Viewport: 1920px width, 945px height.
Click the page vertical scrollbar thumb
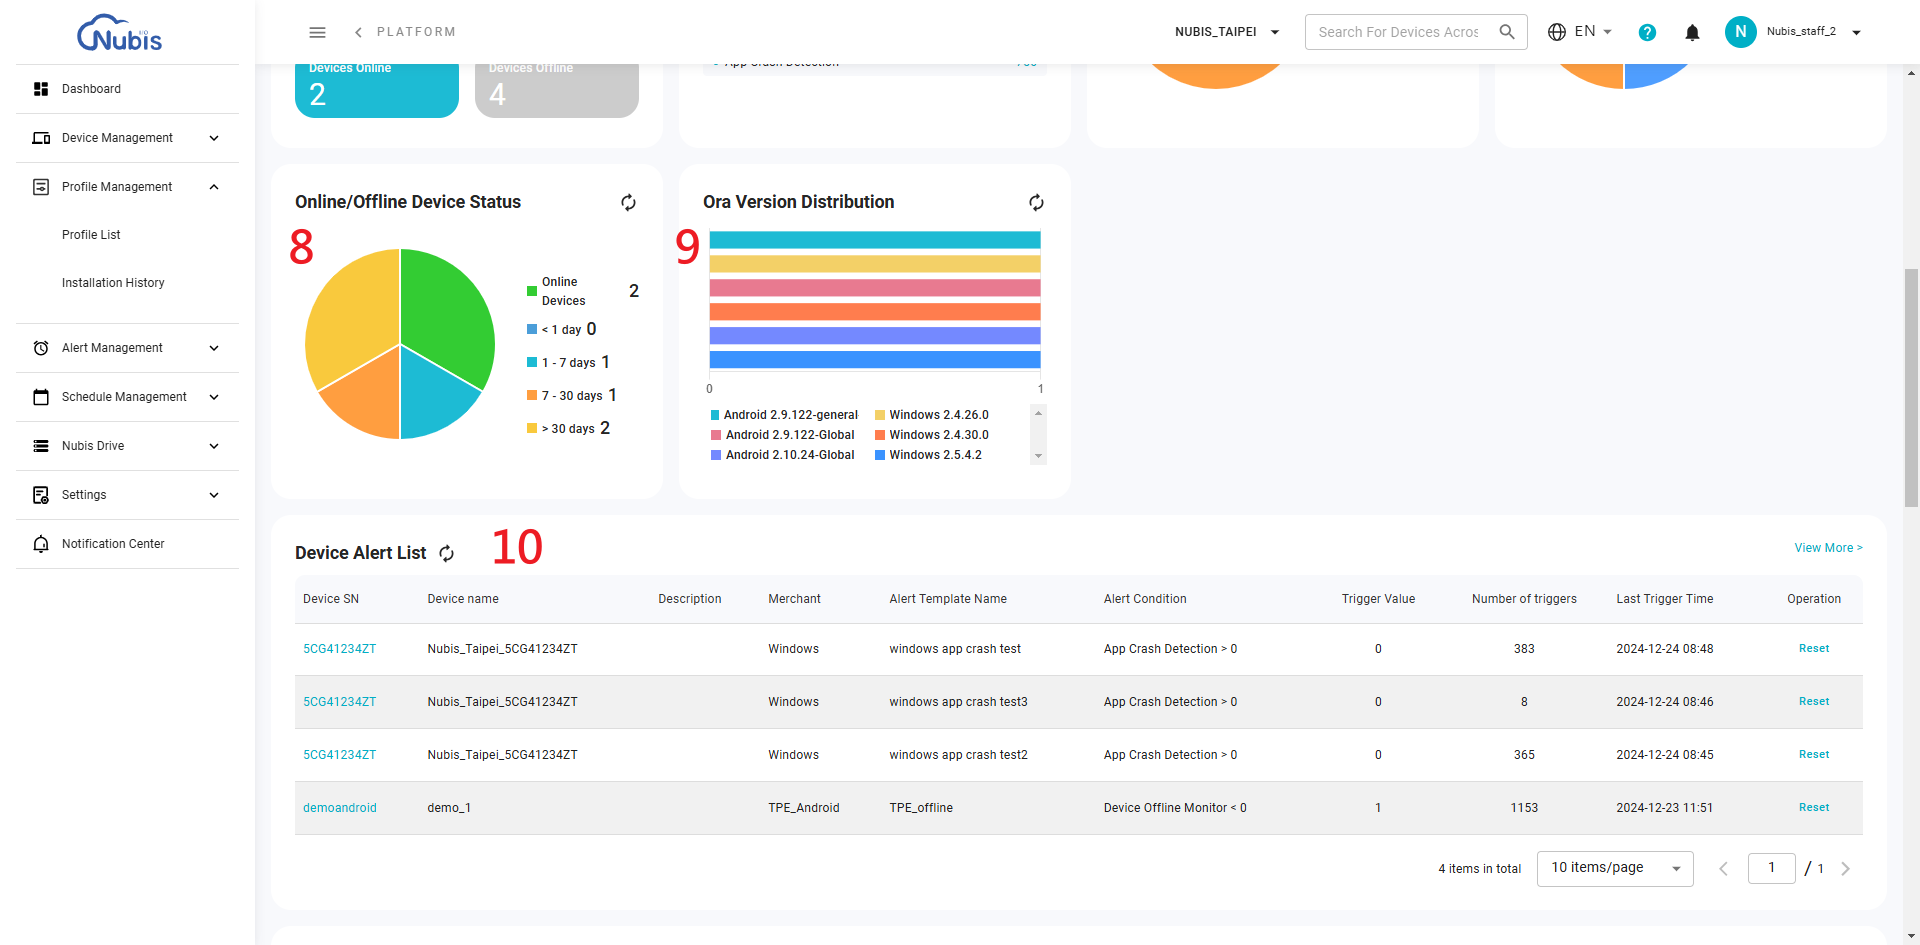pyautogui.click(x=1911, y=388)
